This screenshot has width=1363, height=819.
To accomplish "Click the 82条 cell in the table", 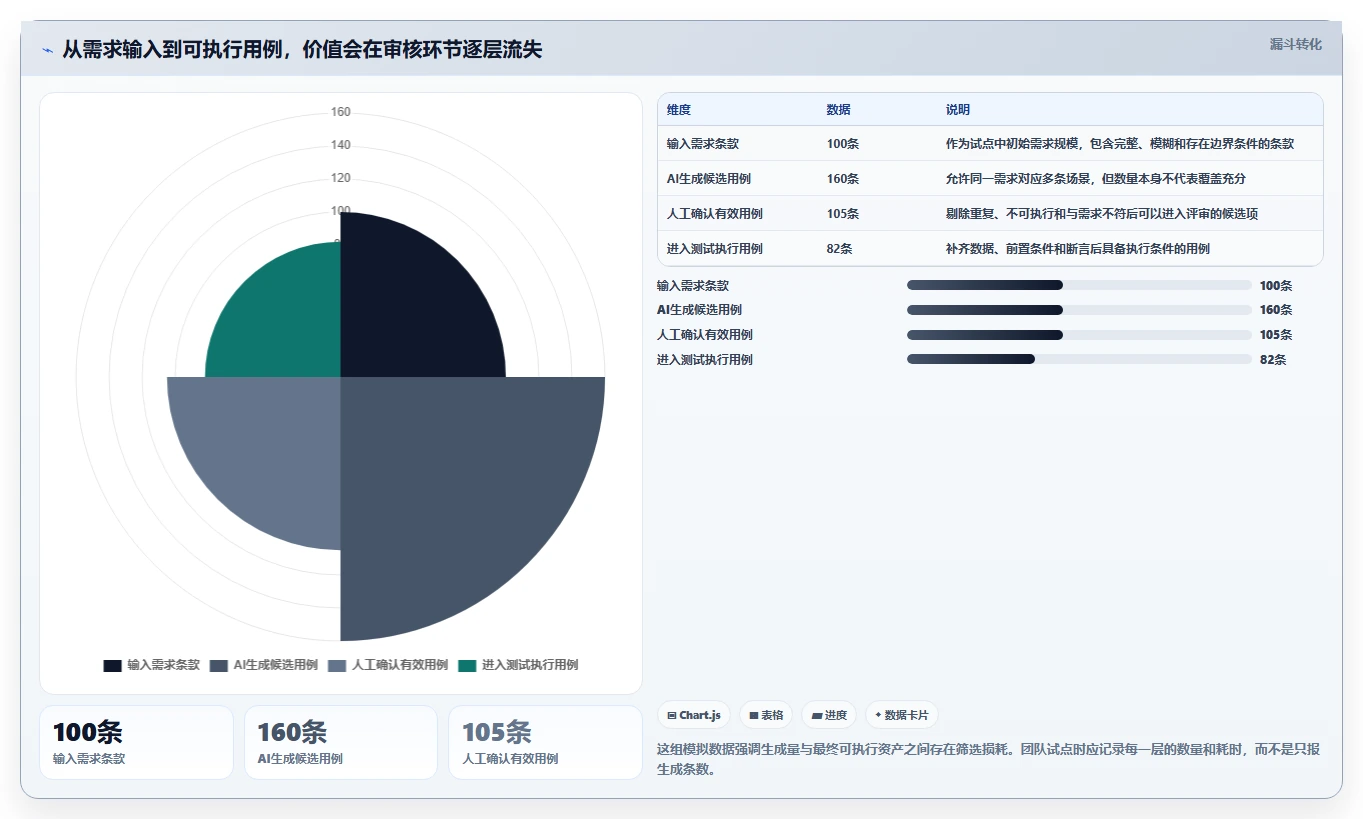I will (x=840, y=248).
